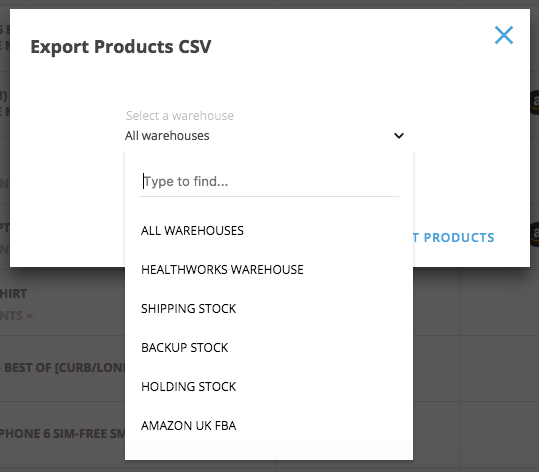Select BACKUP STOCK from the dropdown
539x472 pixels.
pos(185,348)
